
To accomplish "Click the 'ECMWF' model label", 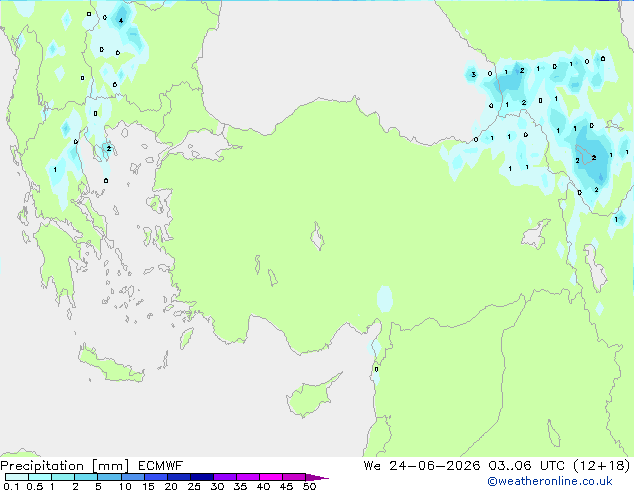I will pyautogui.click(x=161, y=466).
